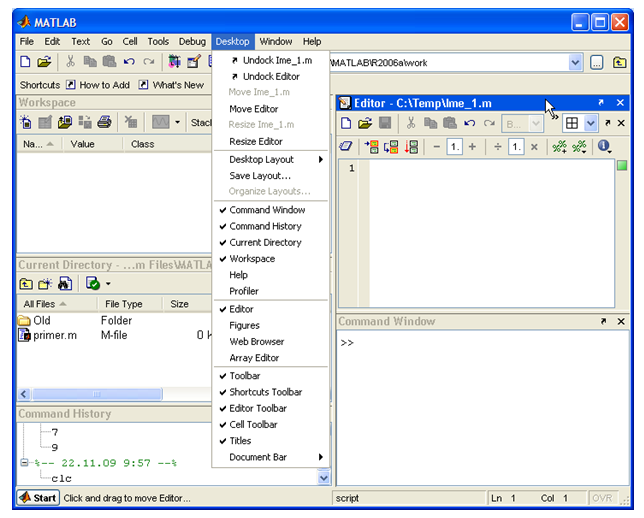Click the Workspace new variable icon

[25, 122]
